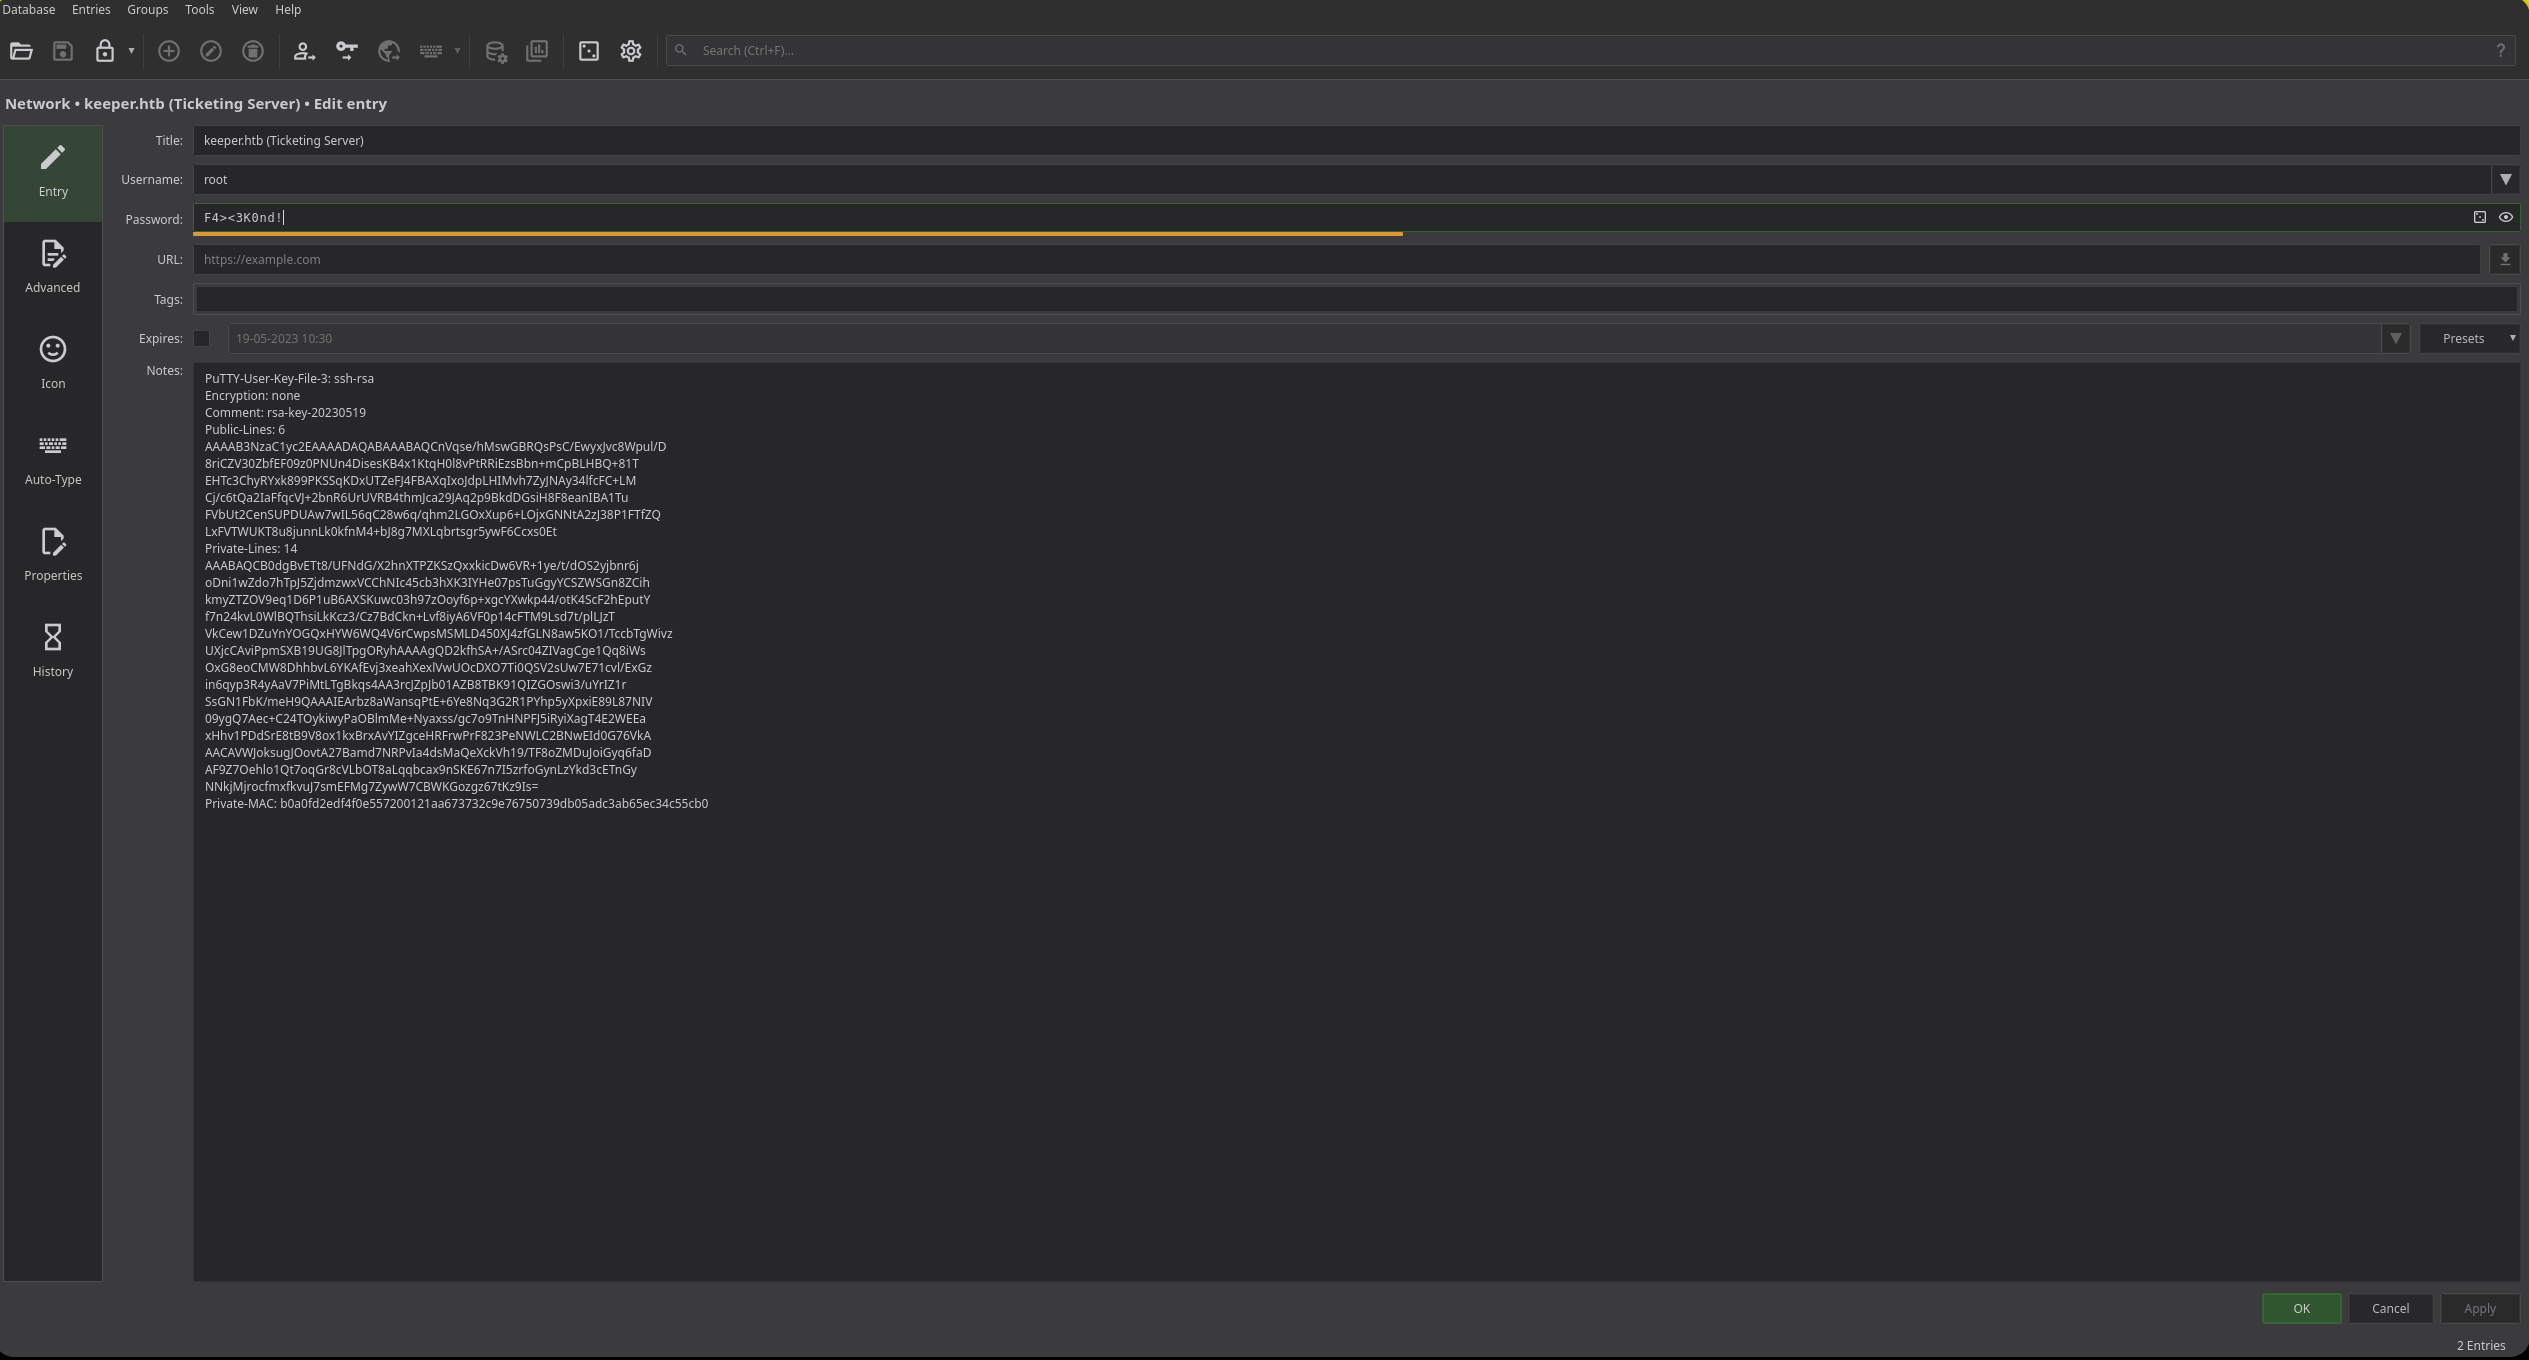The image size is (2529, 1360).
Task: Copy username to clipboard toolbar icon
Action: pyautogui.click(x=304, y=51)
